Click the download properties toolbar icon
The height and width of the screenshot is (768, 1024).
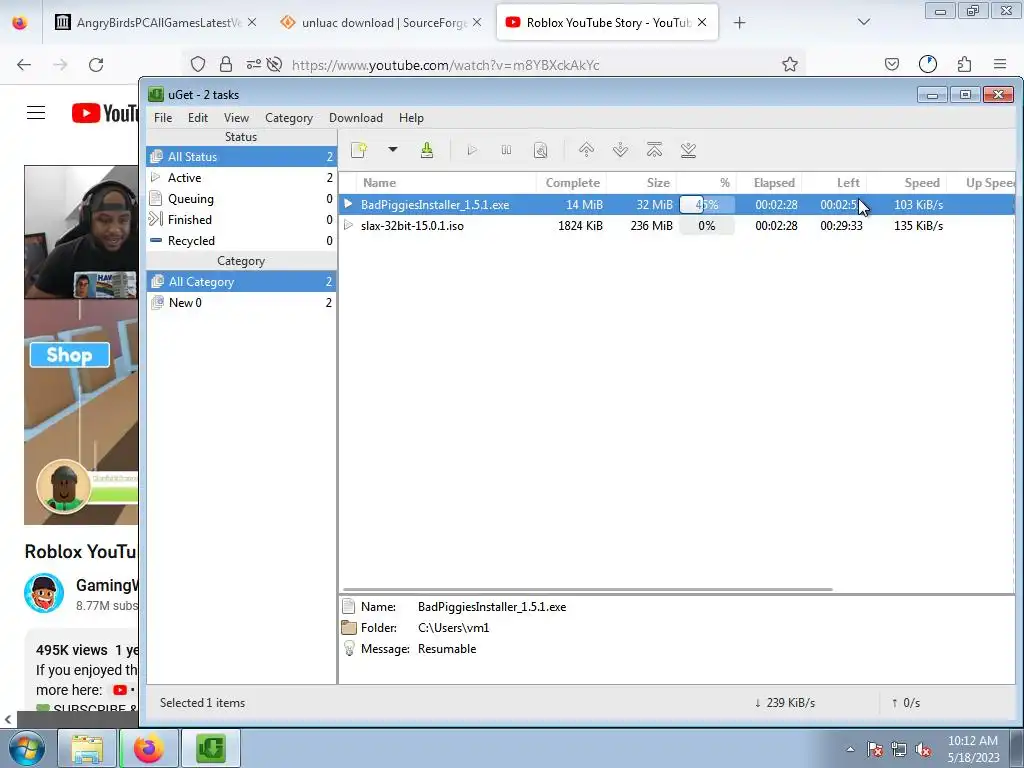tap(540, 150)
